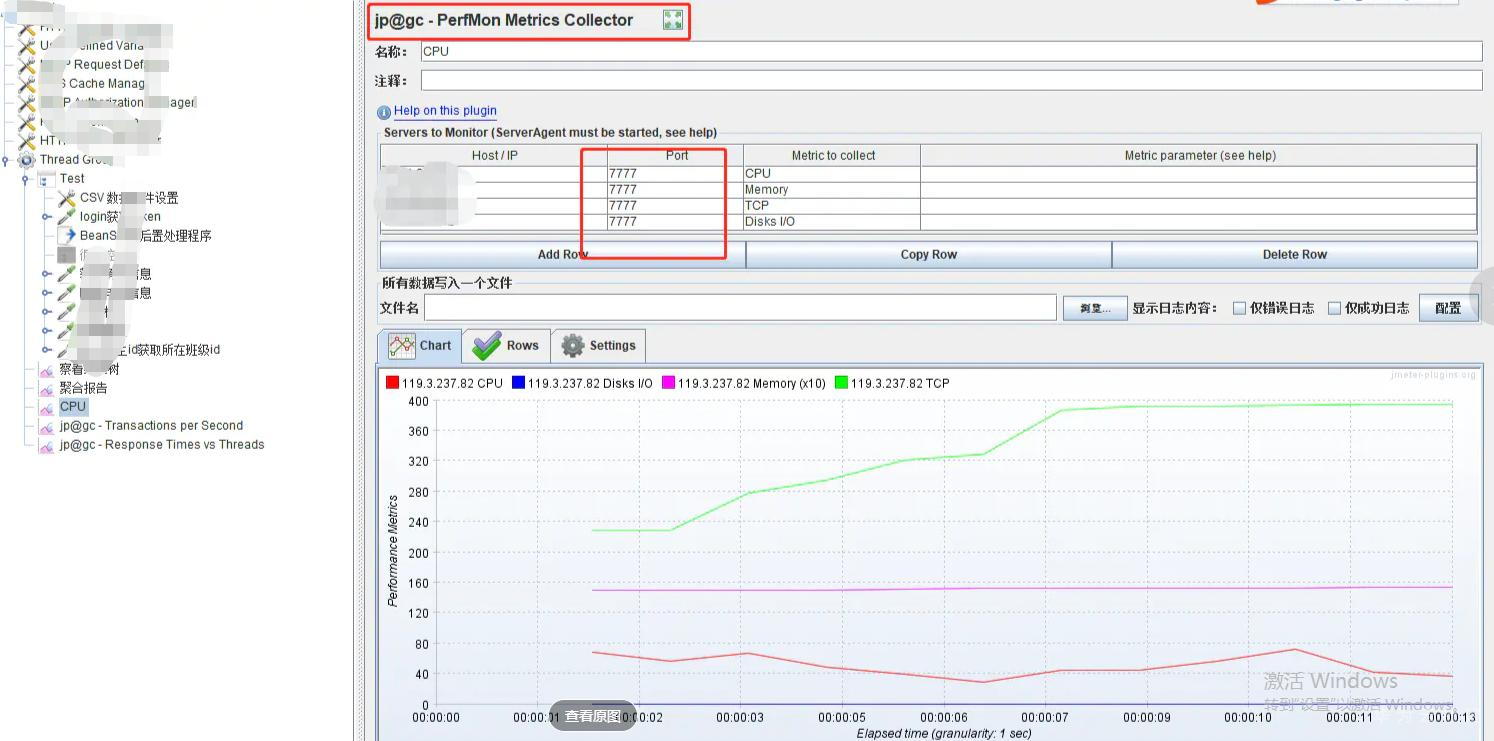Click the Transactions per Second listener icon

pyautogui.click(x=47, y=426)
